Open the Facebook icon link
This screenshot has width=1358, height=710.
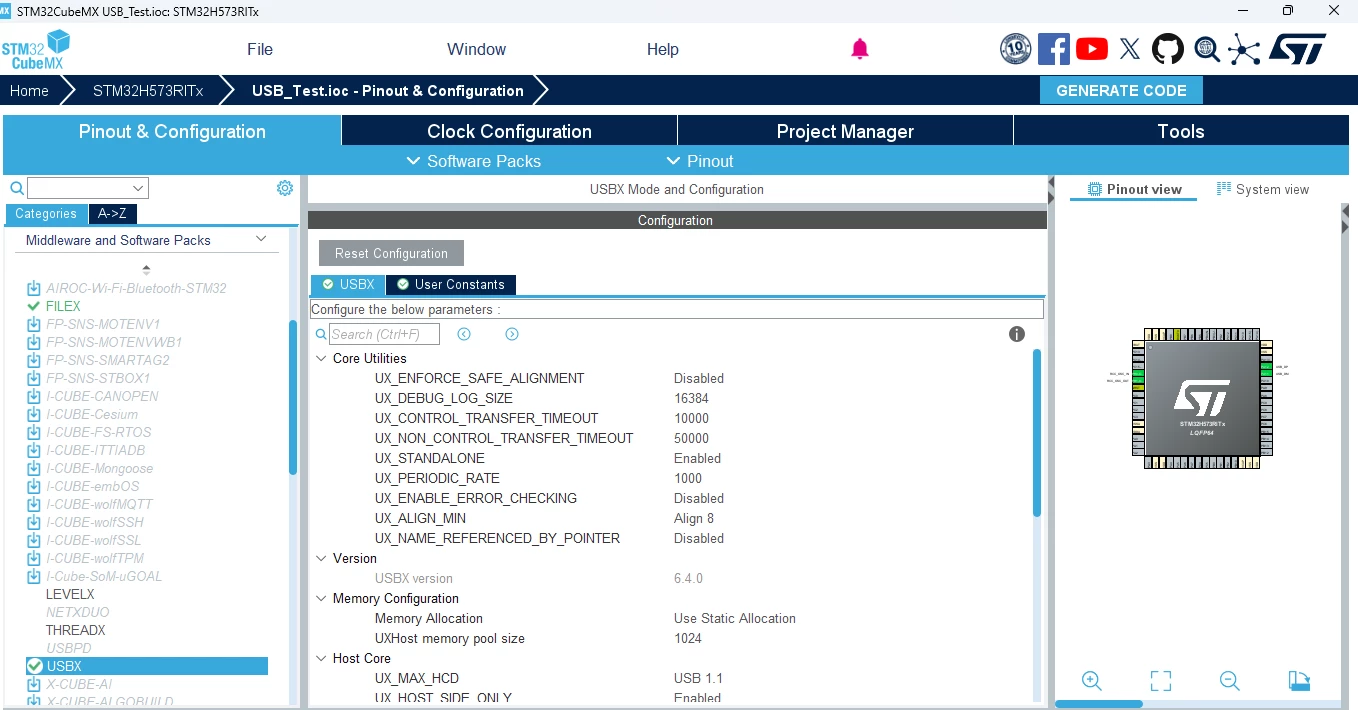pyautogui.click(x=1054, y=49)
